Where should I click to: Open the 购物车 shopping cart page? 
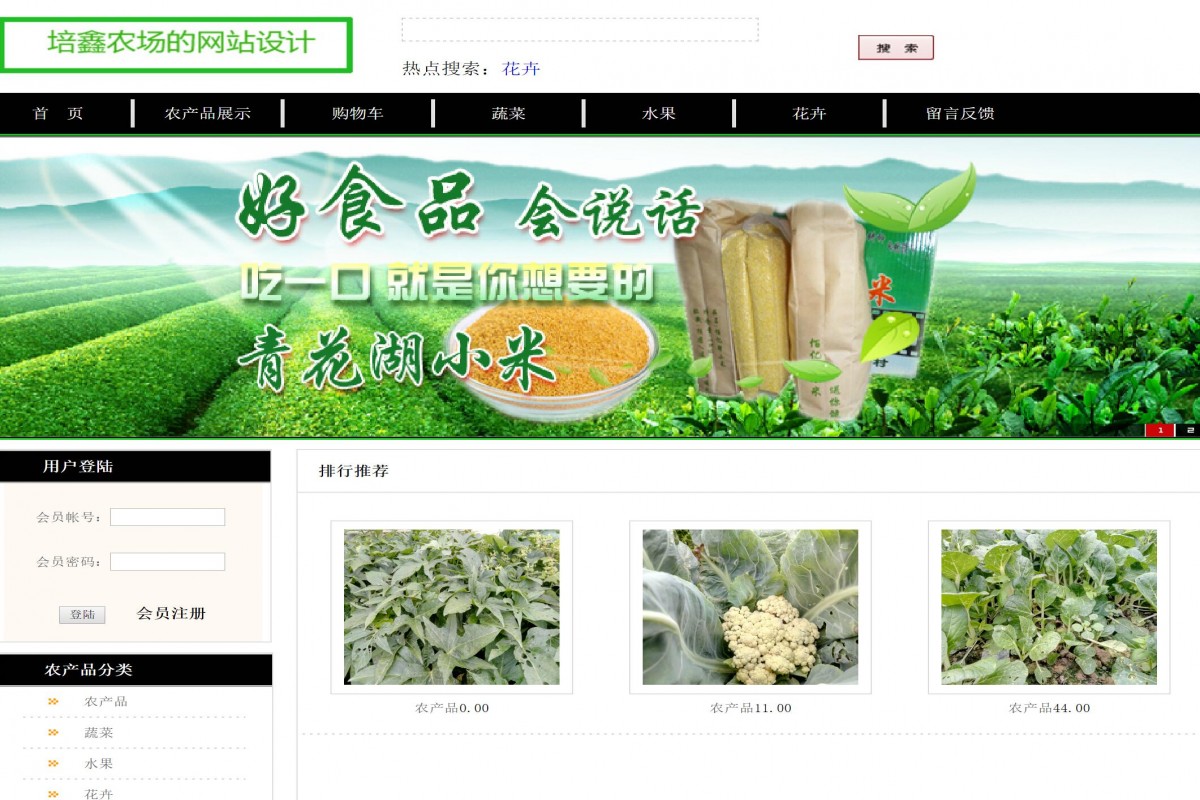pos(357,113)
